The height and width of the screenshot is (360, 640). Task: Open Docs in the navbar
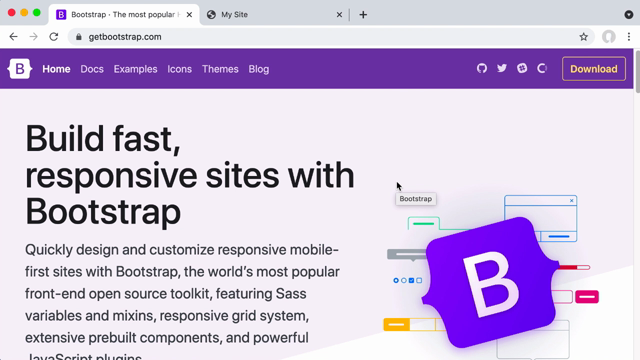92,69
